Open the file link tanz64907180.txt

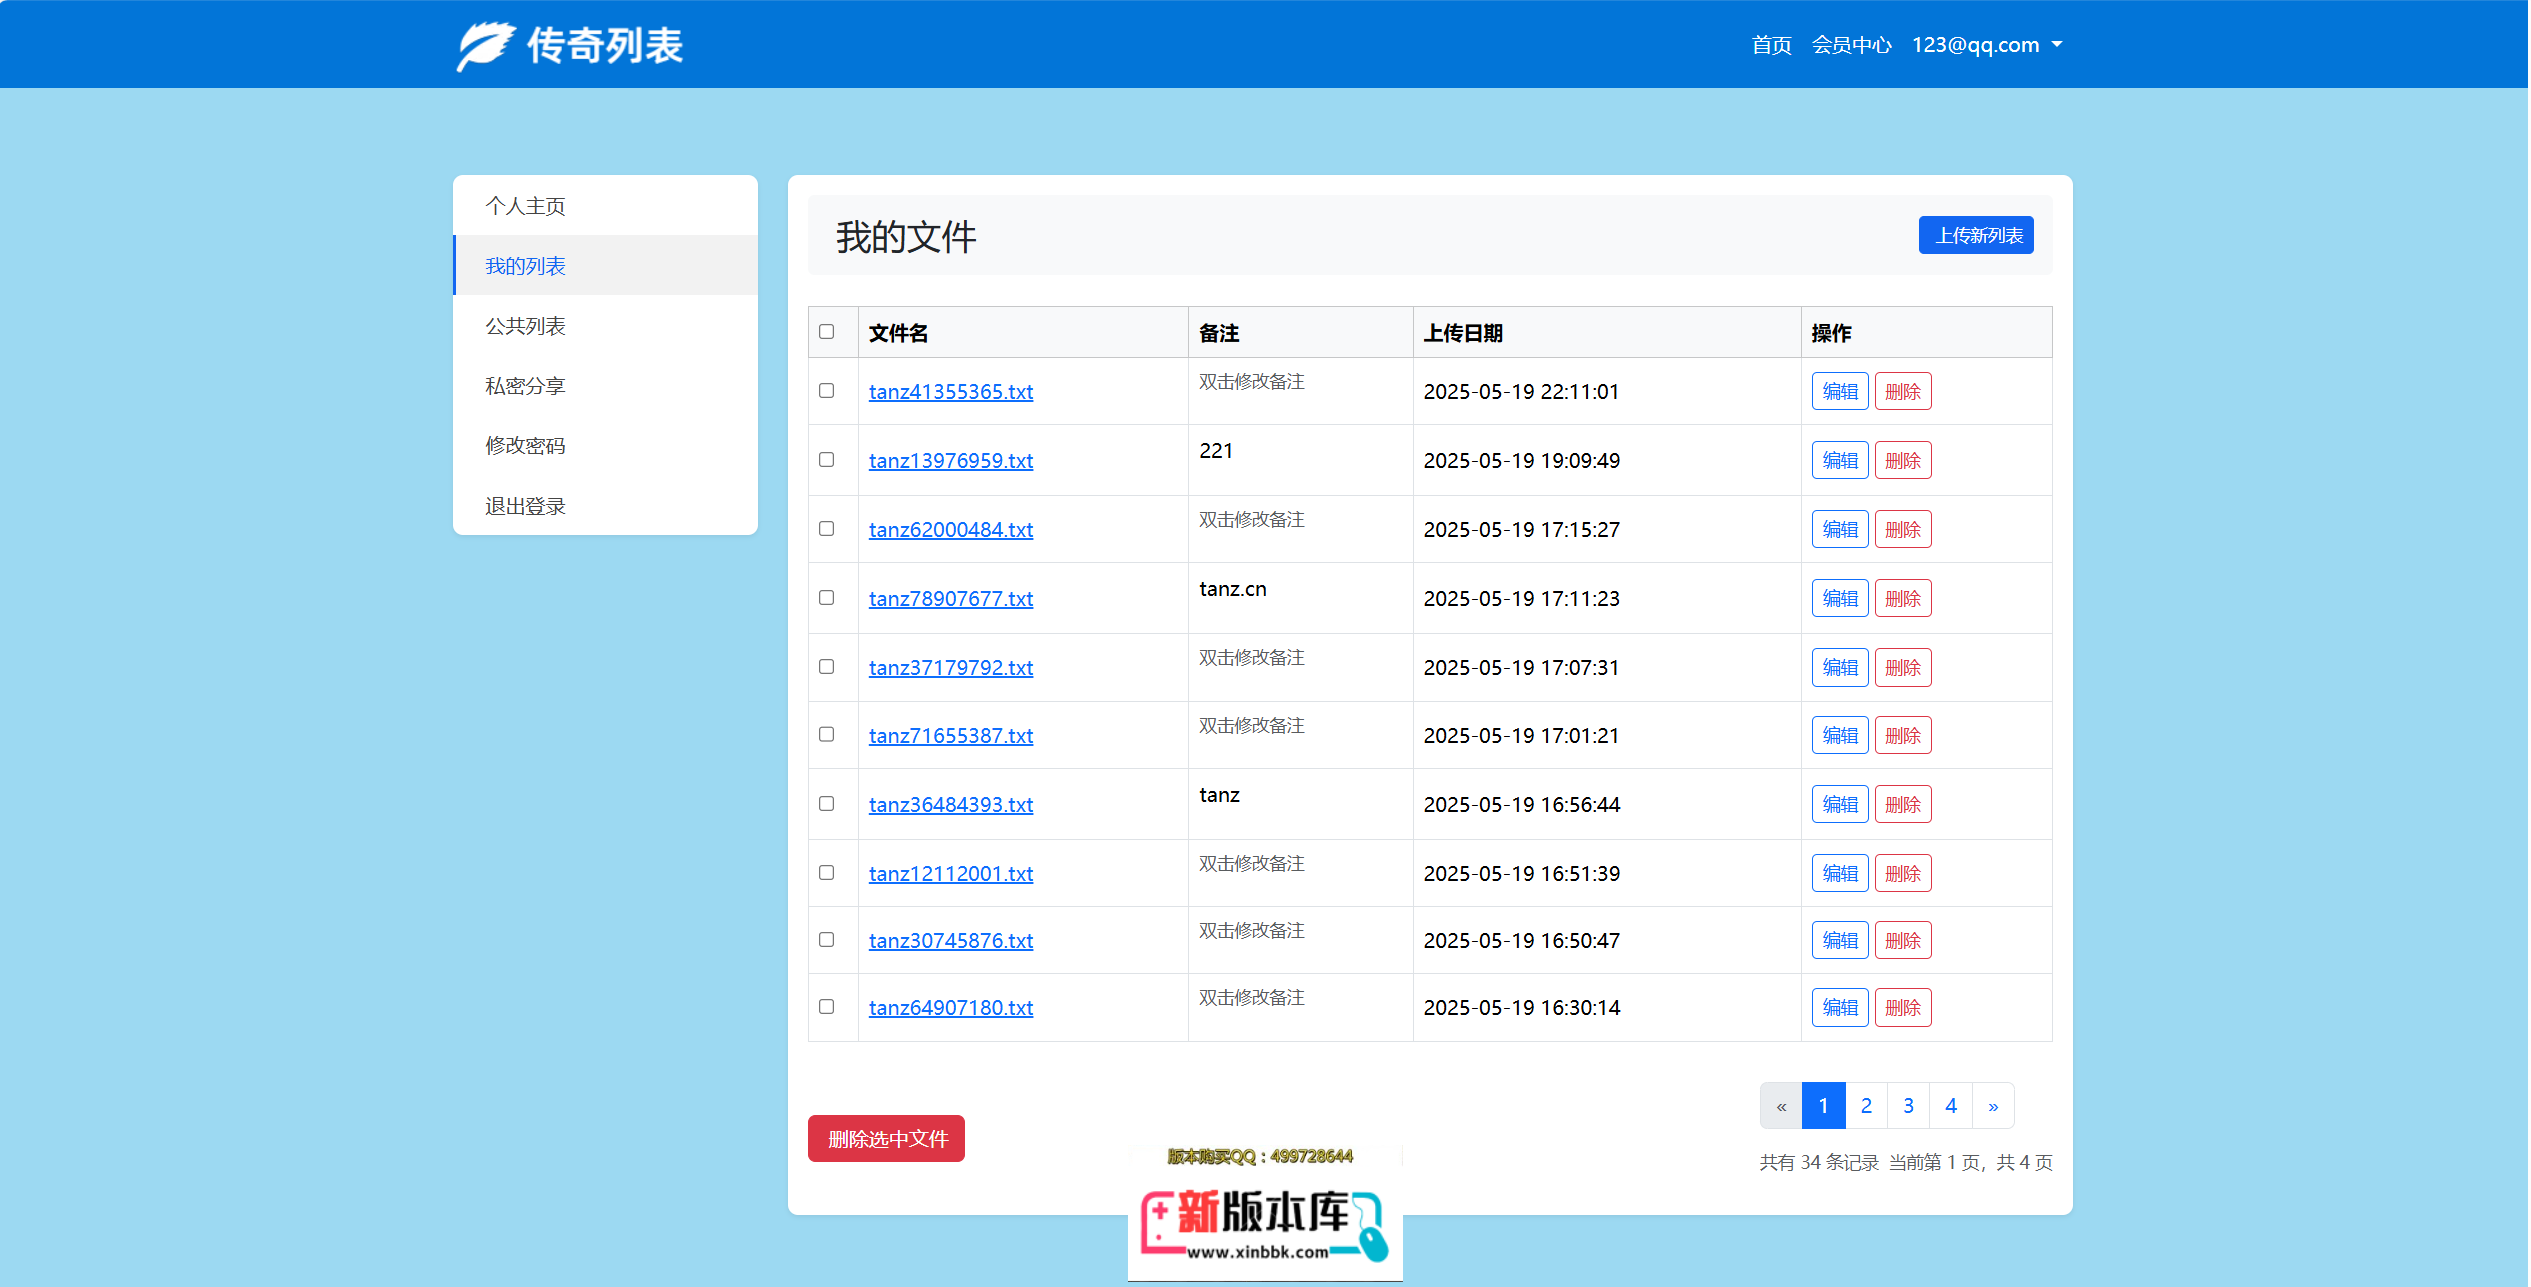coord(951,1008)
